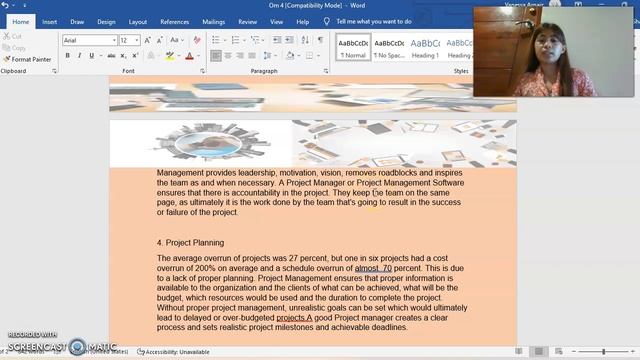640x360 pixels.
Task: Toggle Strikethrough formatting
Action: pos(111,56)
